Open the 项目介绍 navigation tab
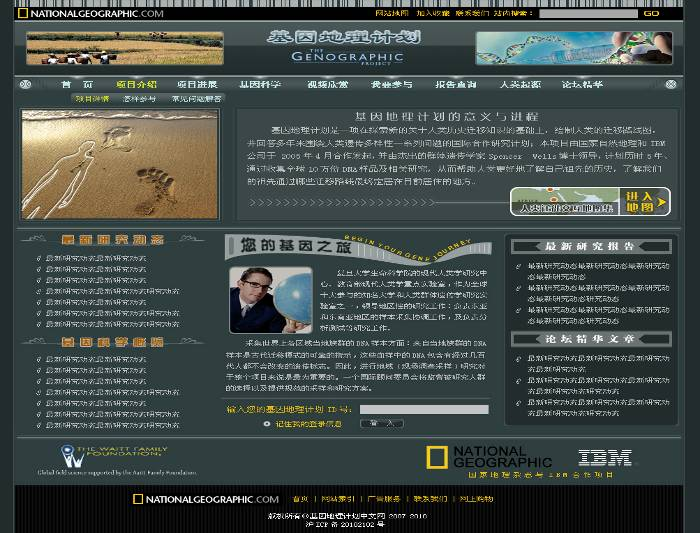This screenshot has height=533, width=700. pos(136,84)
